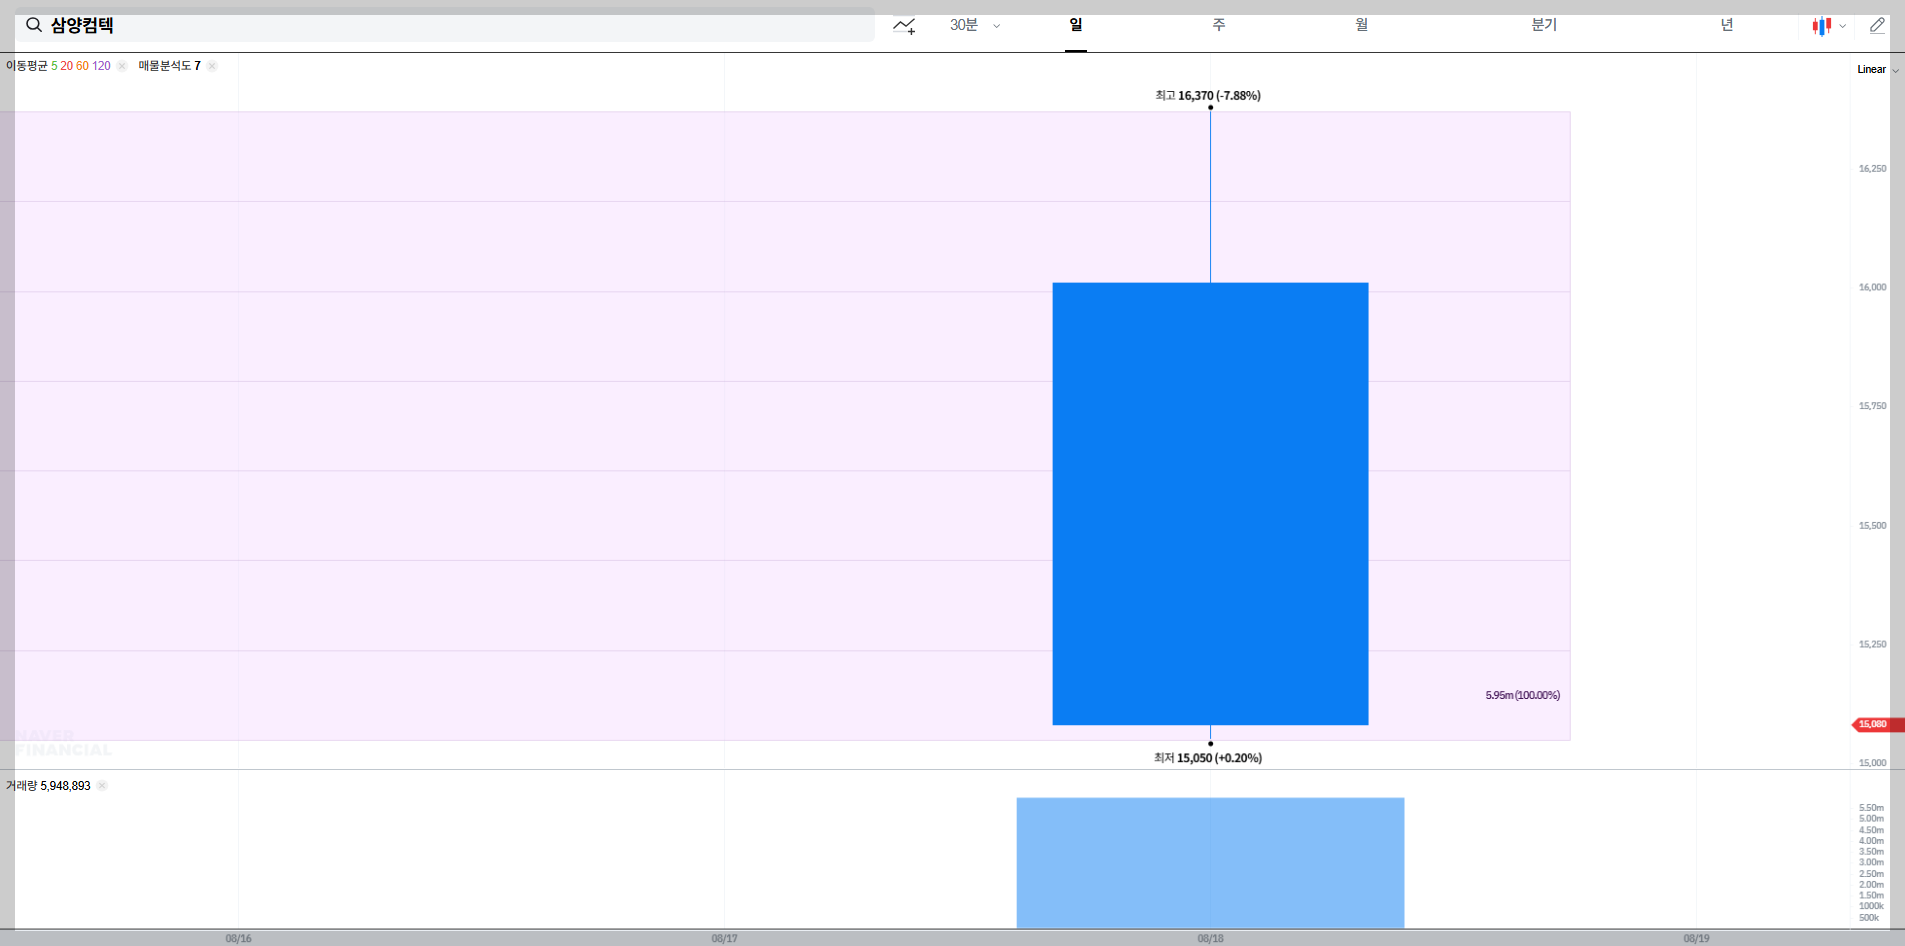Open the add indicator chart icon
1905x946 pixels.
point(904,26)
